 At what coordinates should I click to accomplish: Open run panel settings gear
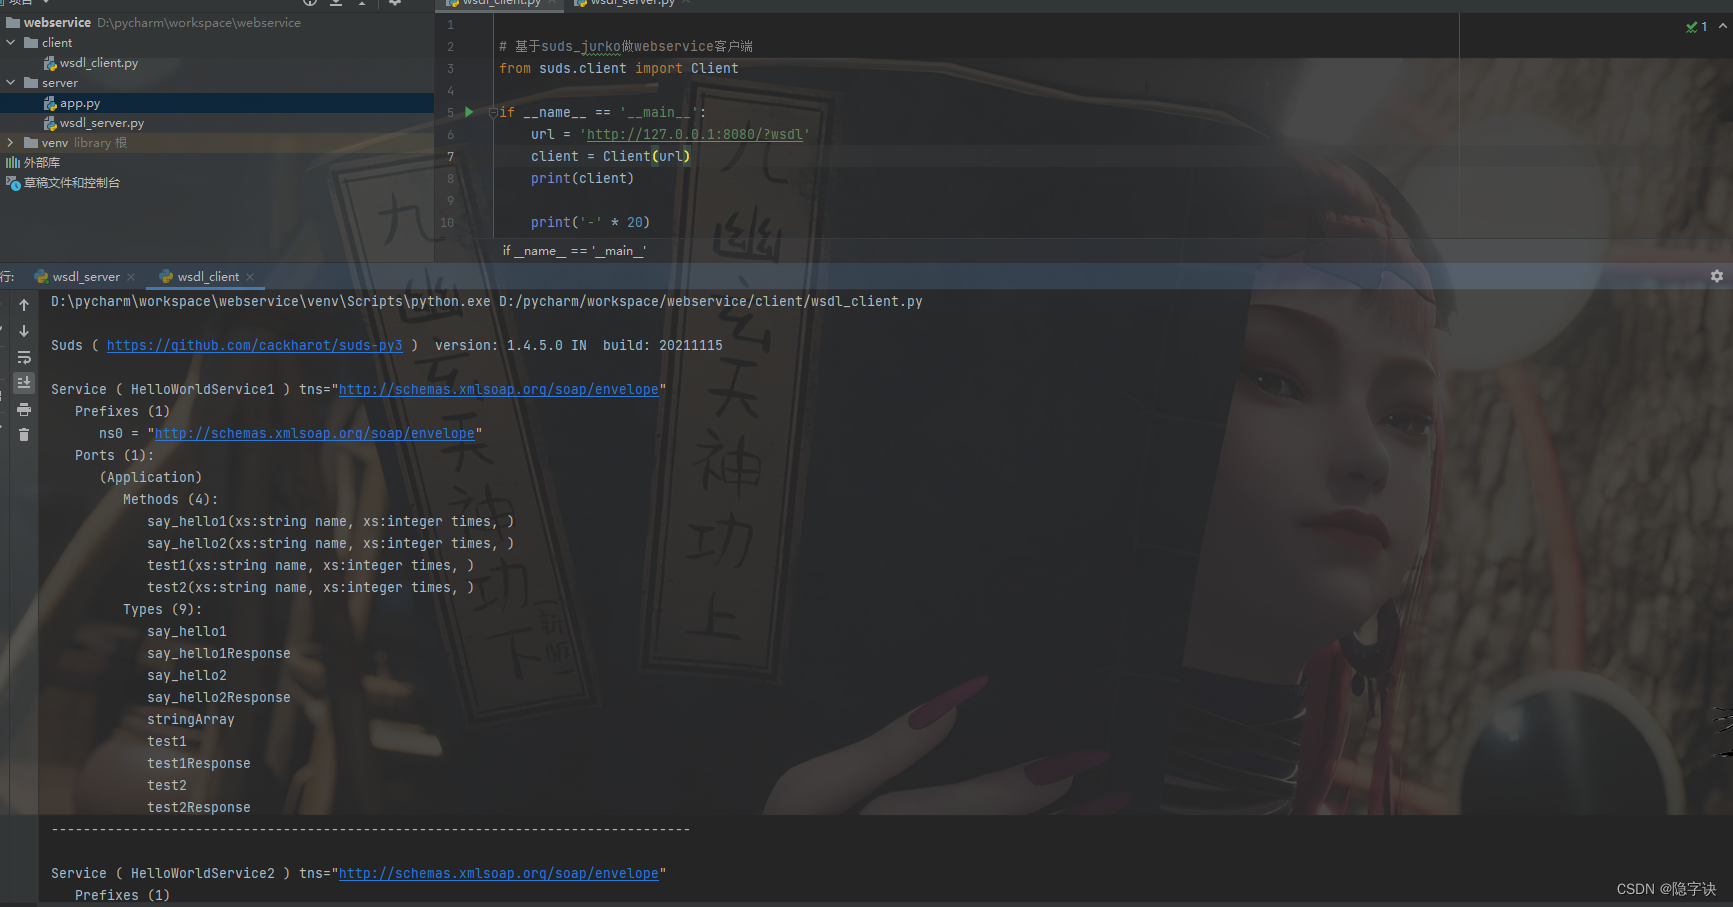pyautogui.click(x=1717, y=276)
